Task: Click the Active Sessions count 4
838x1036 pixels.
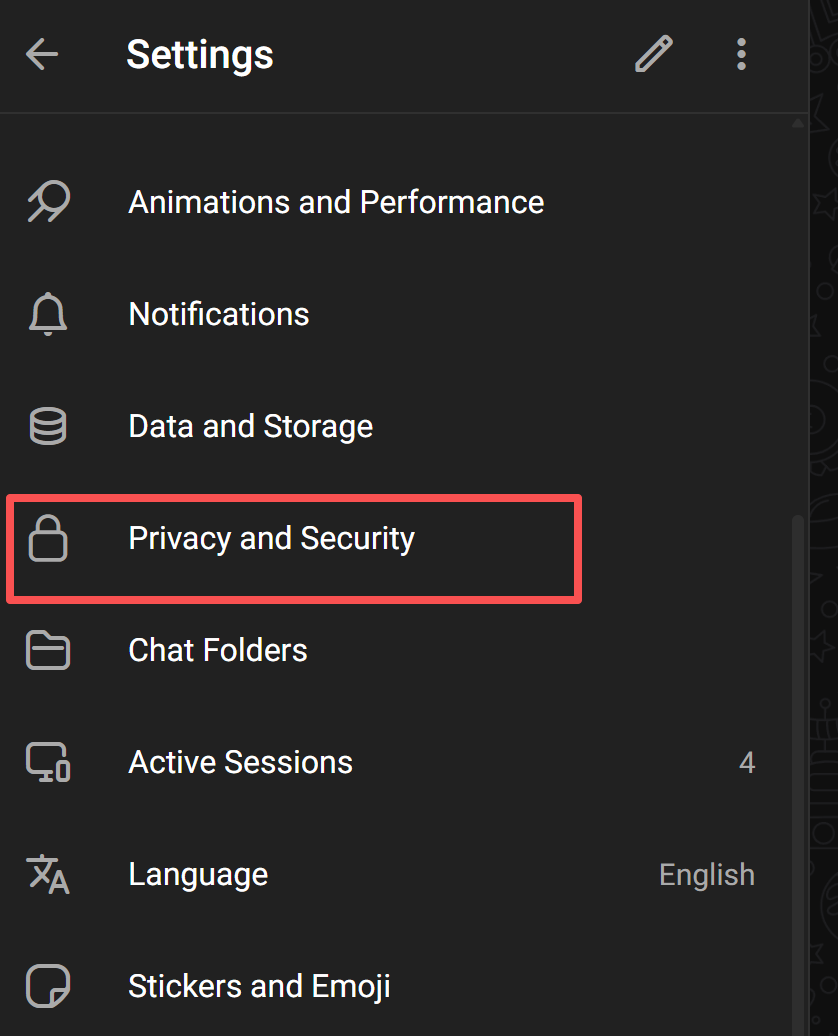Action: [747, 763]
